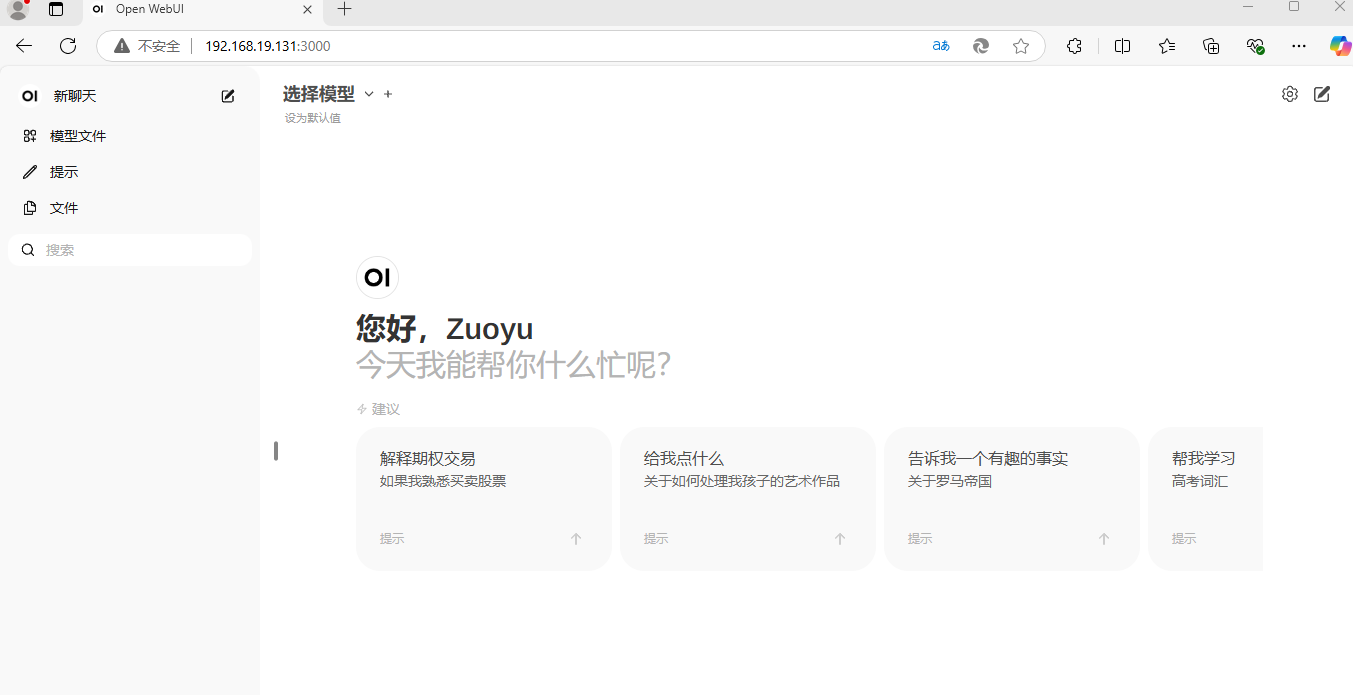Image resolution: width=1353 pixels, height=695 pixels.
Task: Click the browser profile avatar
Action: pos(17,10)
